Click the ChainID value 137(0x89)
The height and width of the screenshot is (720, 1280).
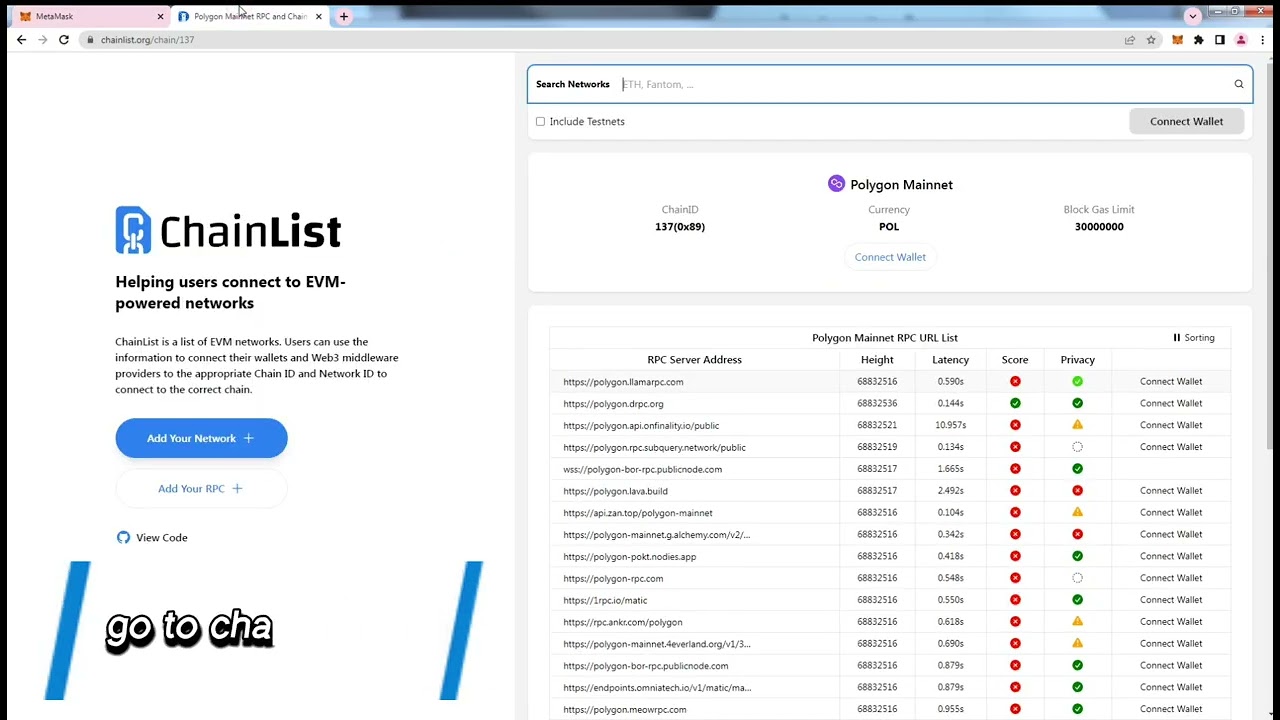(680, 227)
